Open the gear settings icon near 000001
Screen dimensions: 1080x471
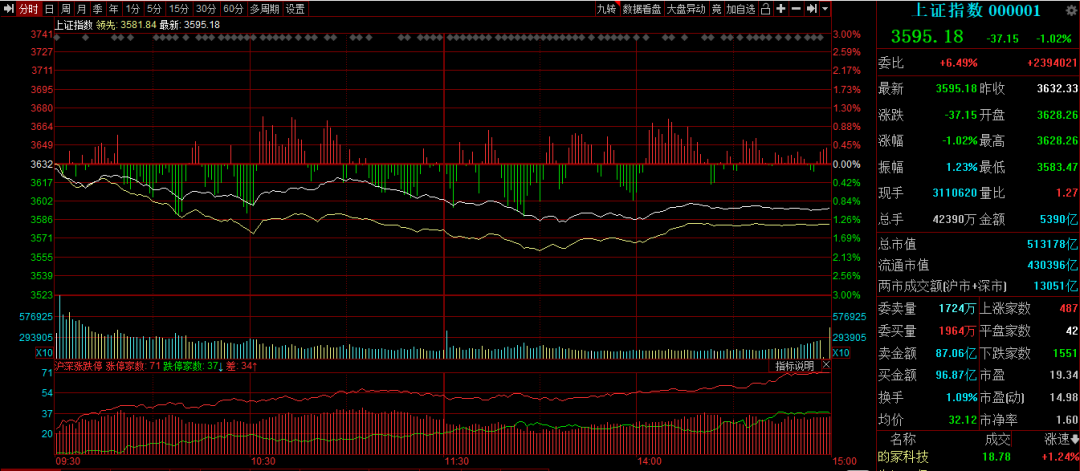click(1069, 10)
